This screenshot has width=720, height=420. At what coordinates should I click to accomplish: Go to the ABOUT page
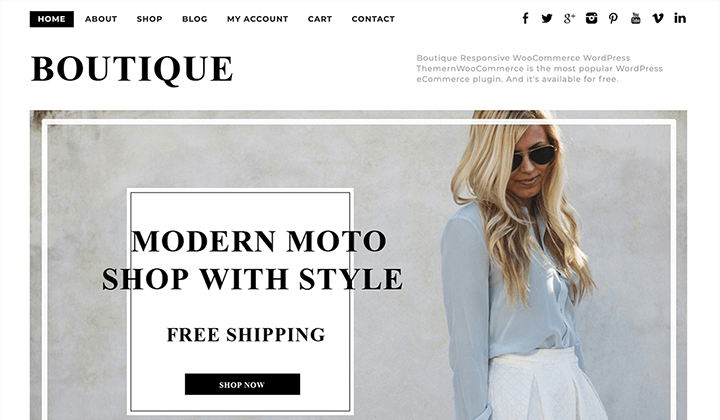[101, 19]
